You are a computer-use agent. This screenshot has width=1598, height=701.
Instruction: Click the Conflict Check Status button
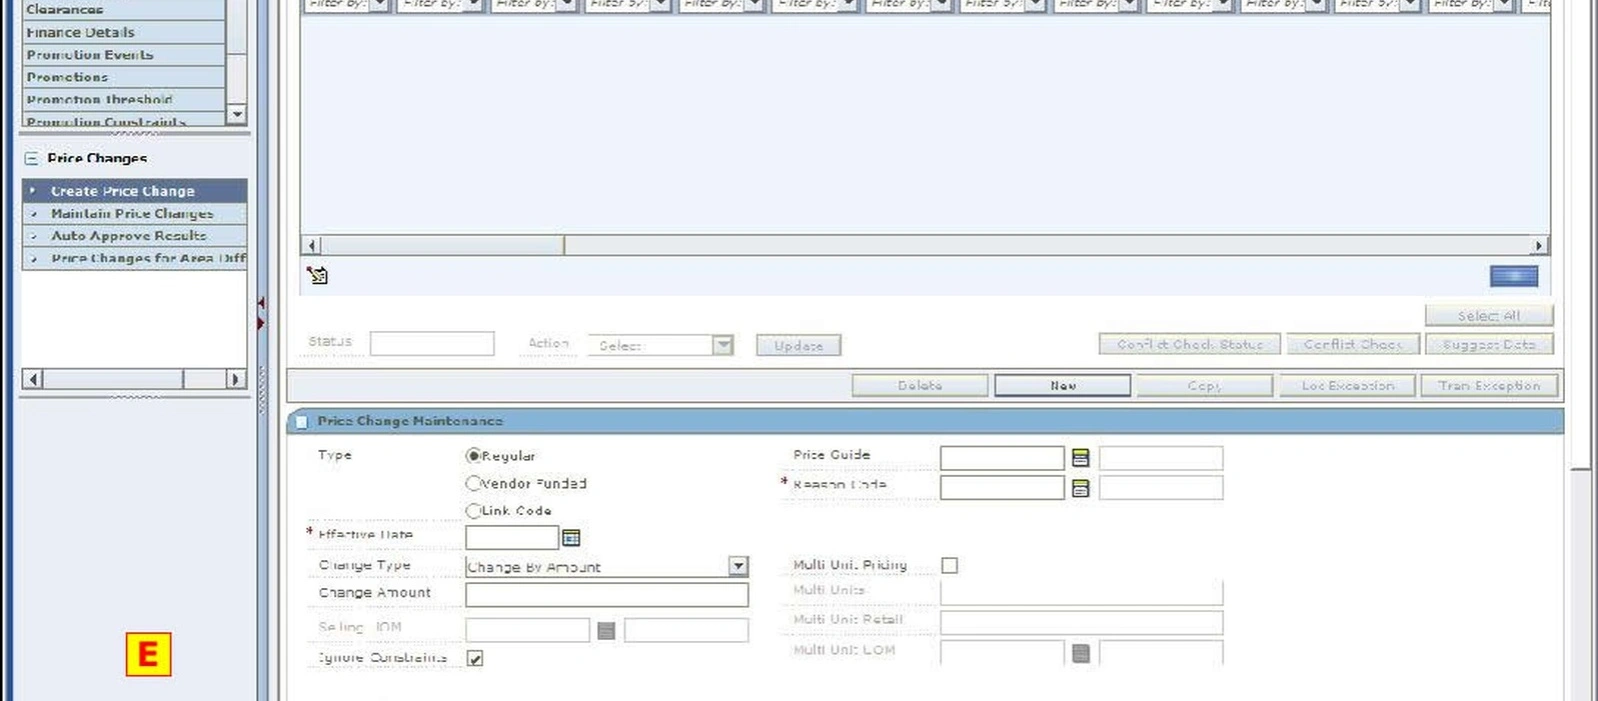click(x=1190, y=344)
